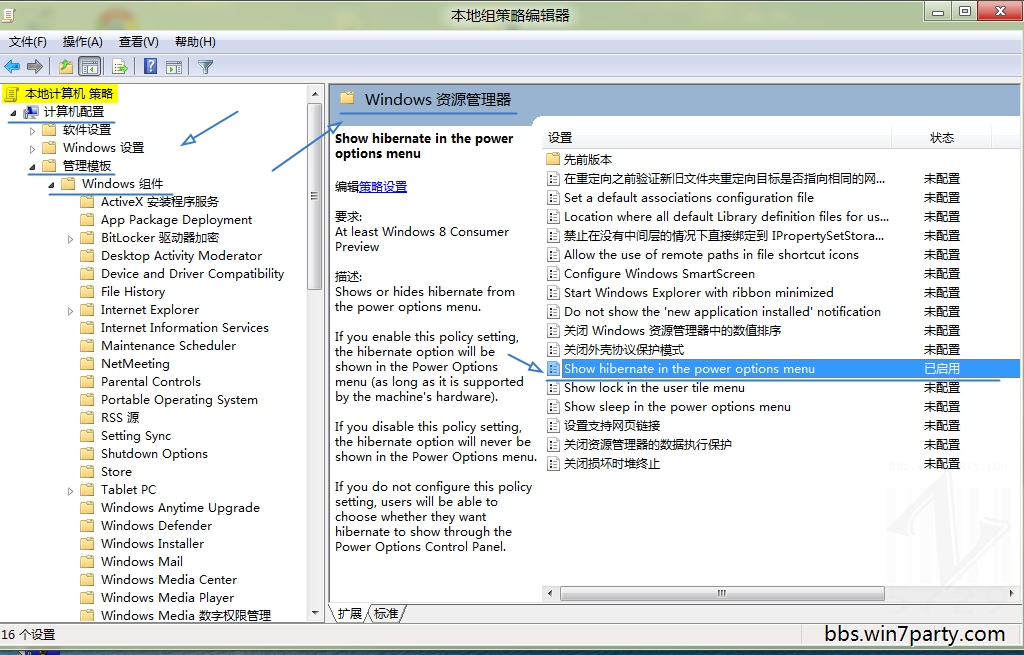The image size is (1024, 655).
Task: Select the Internet Information Services folder
Action: pos(185,328)
